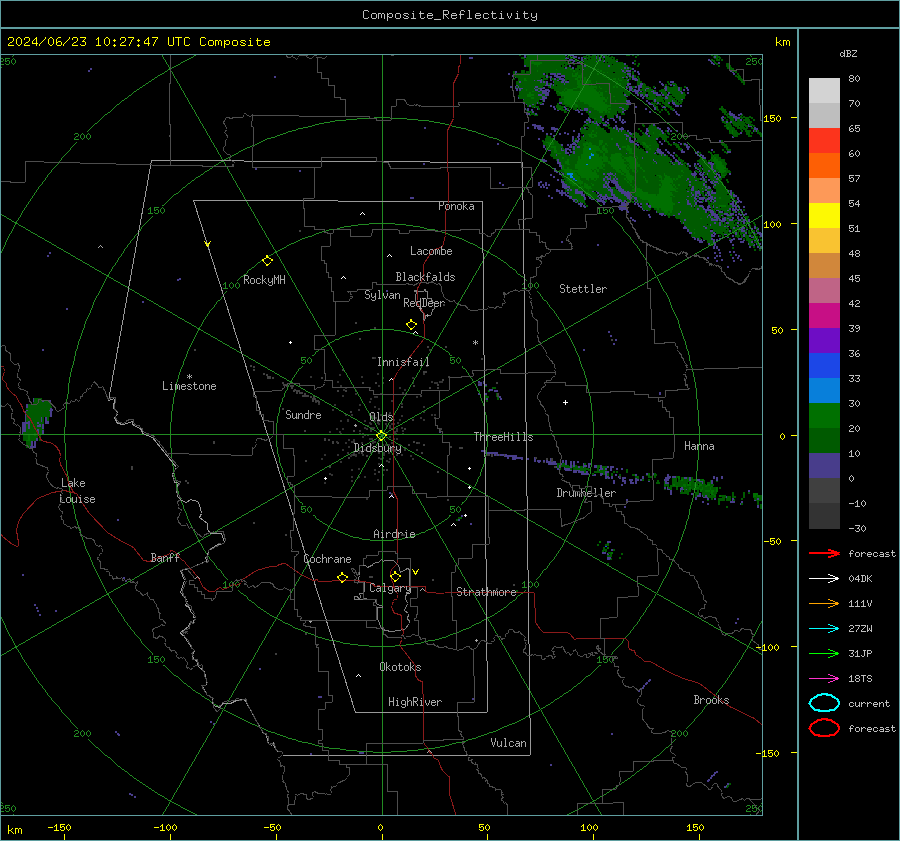
Task: Click the Ponoka map label
Action: [x=456, y=206]
